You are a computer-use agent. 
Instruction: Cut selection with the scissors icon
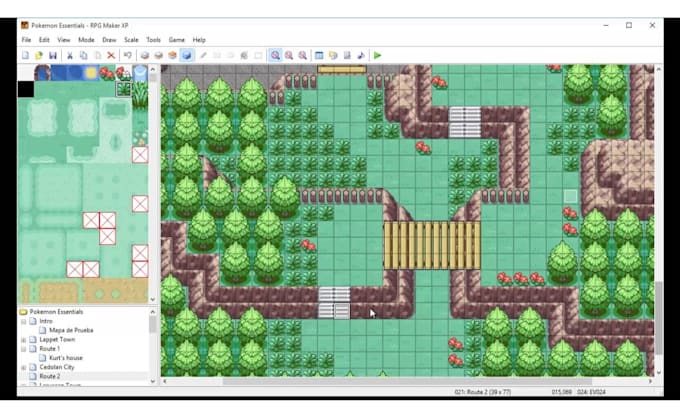(69, 55)
